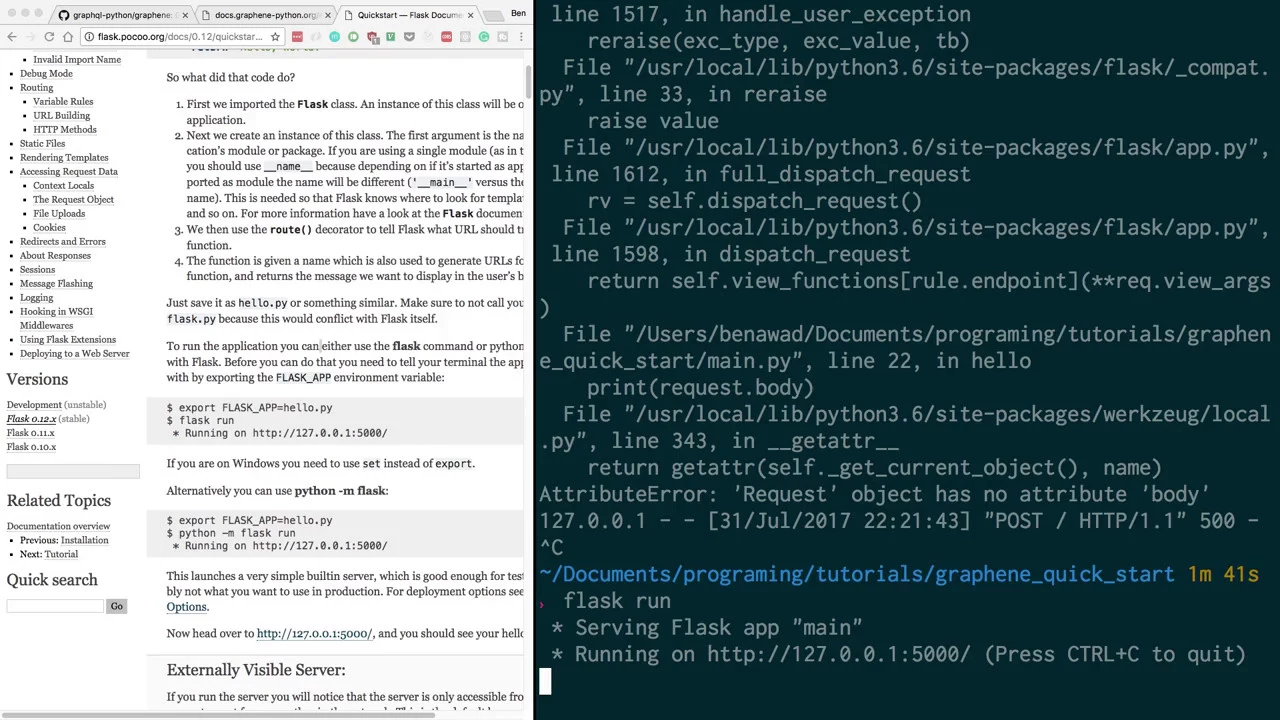1280x720 pixels.
Task: Select the Quickstart — Flask Documentation tab
Action: click(x=409, y=15)
